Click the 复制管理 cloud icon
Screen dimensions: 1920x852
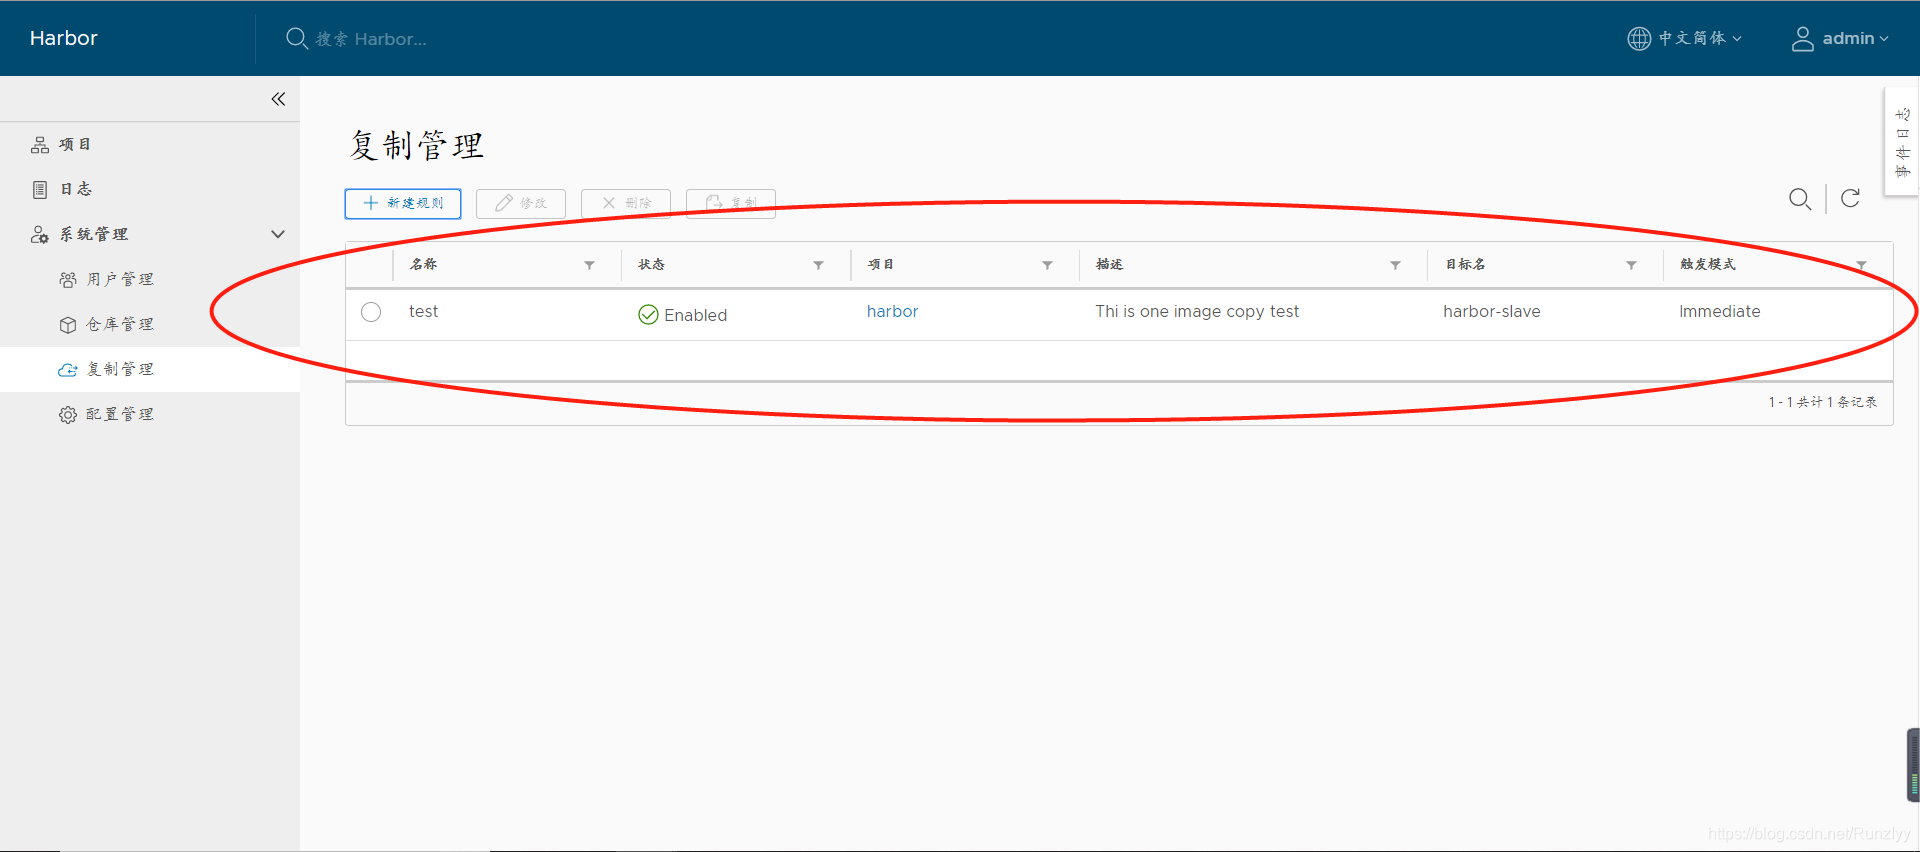pos(68,369)
